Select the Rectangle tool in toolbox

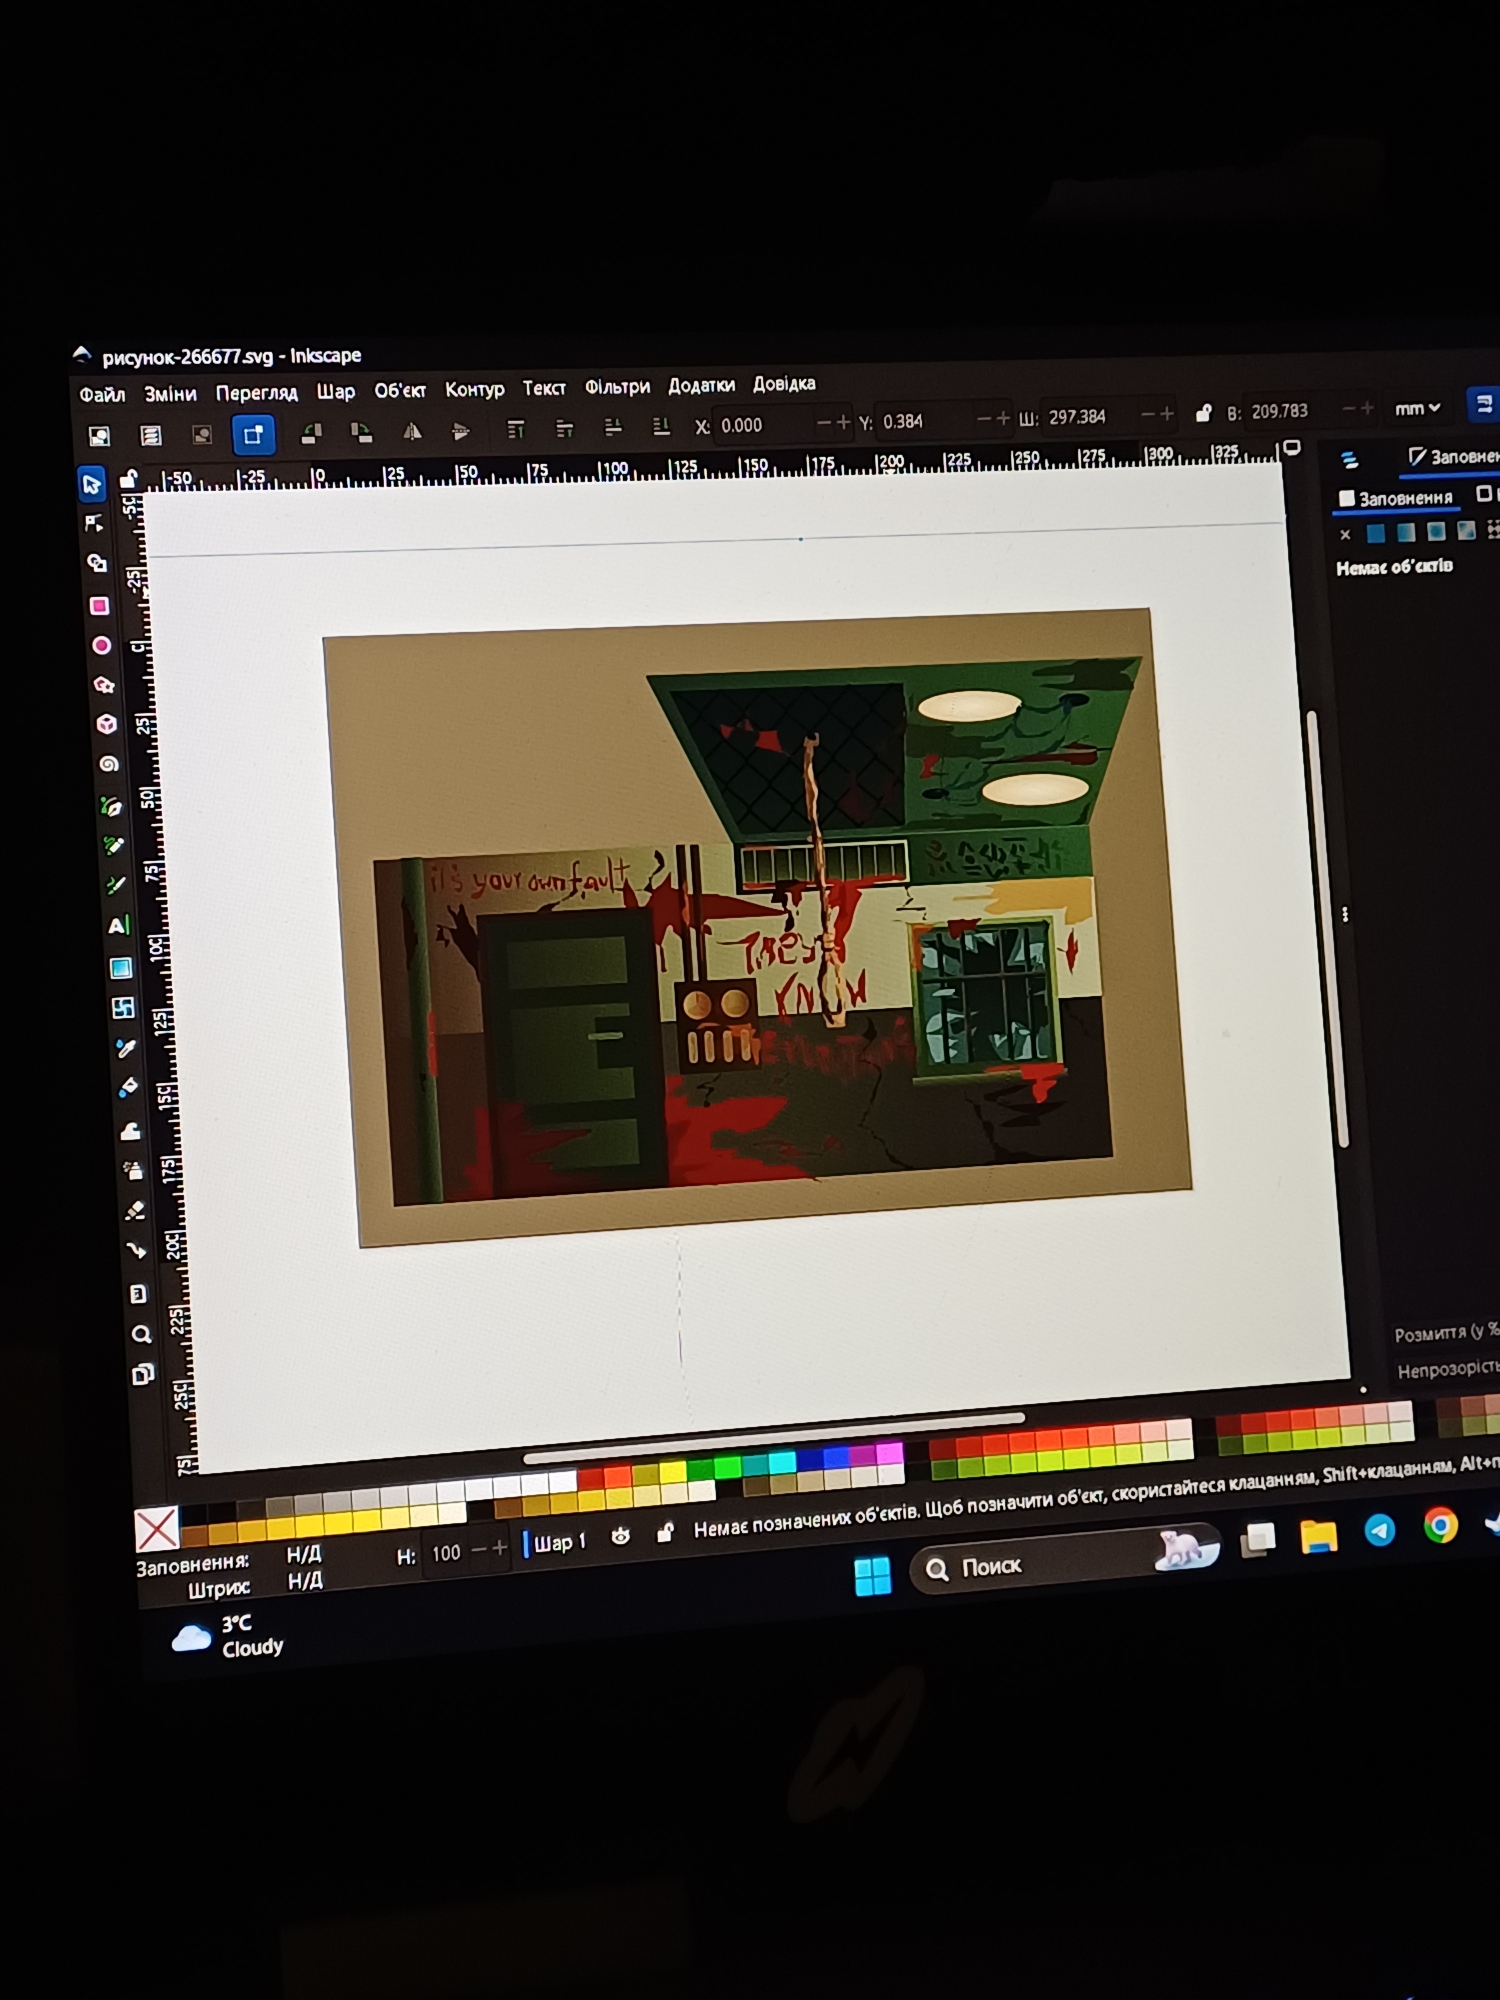pos(99,606)
